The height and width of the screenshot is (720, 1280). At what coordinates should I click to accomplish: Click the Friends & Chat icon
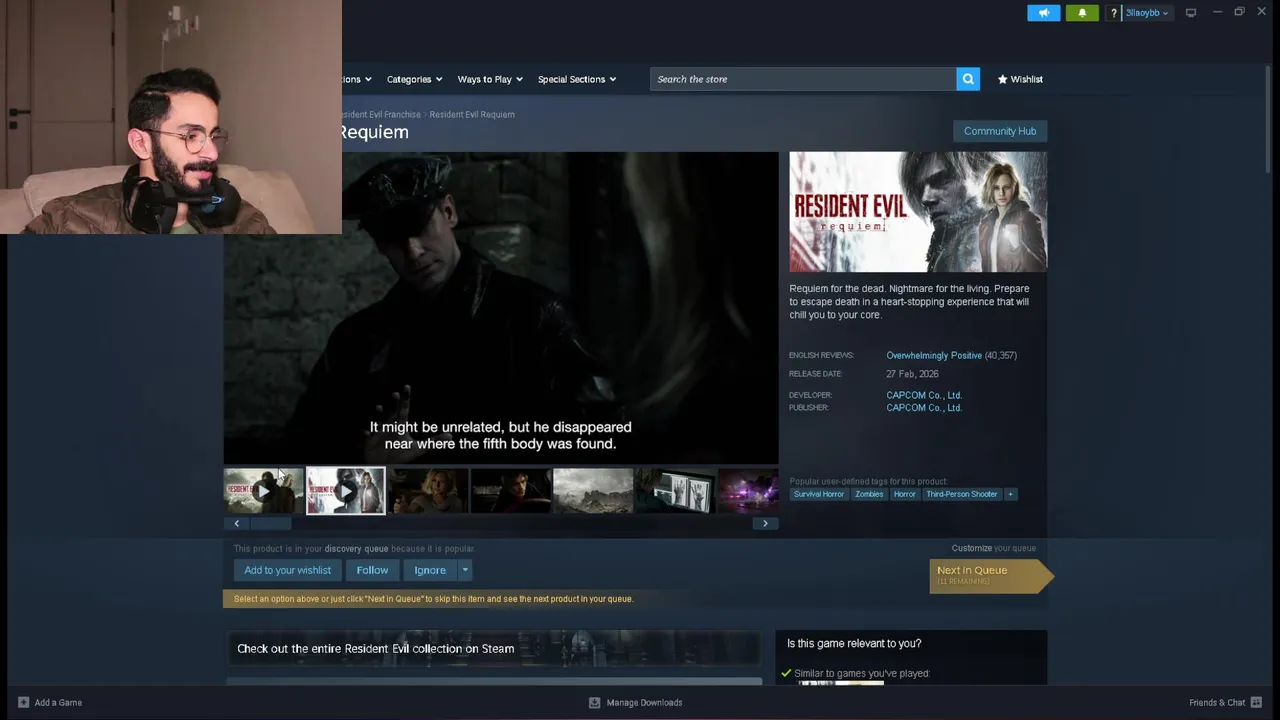1256,702
